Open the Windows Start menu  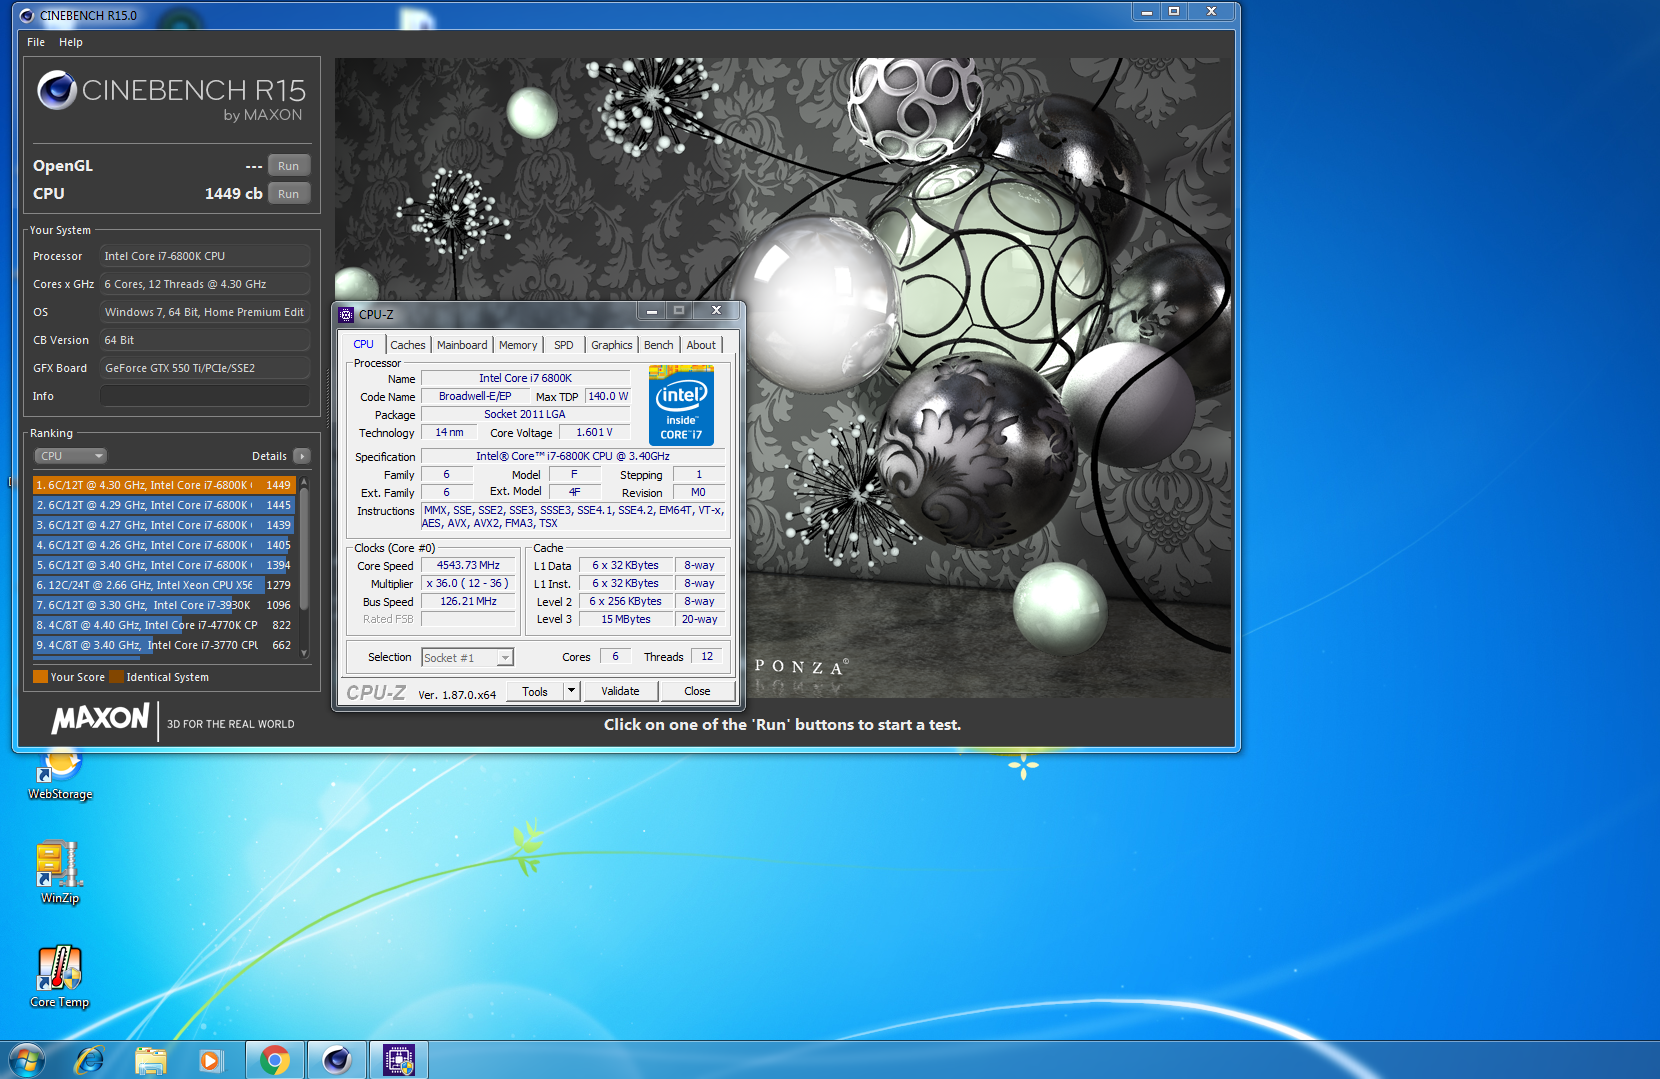(26, 1060)
